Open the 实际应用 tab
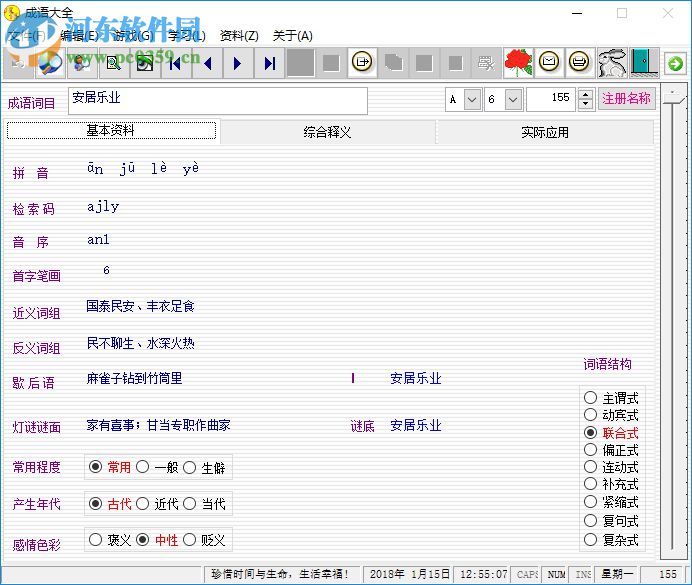Viewport: 692px width, 585px height. (x=544, y=132)
